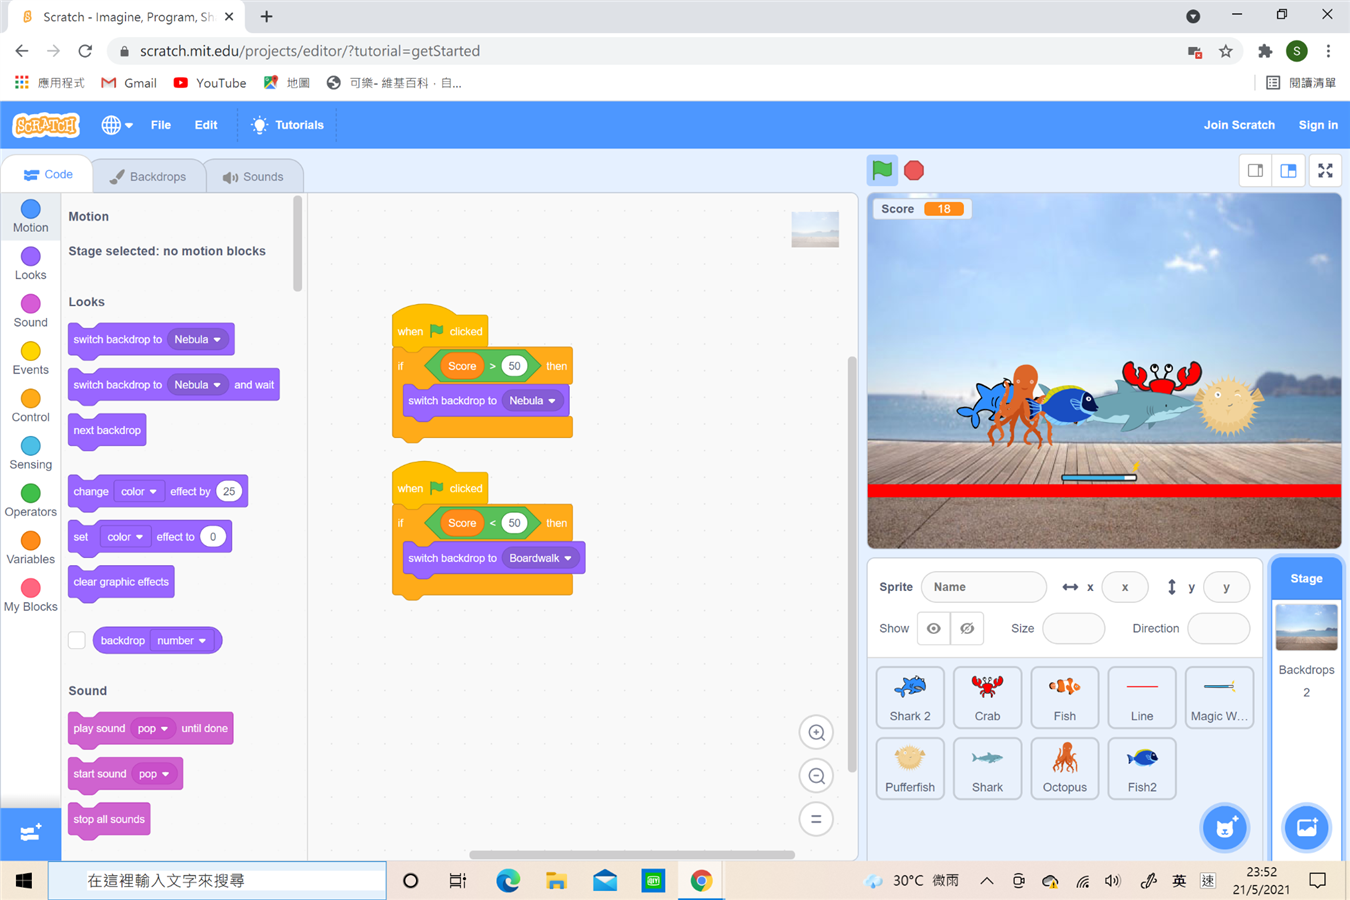The height and width of the screenshot is (900, 1350).
Task: Click the hide sprite crossed-eye icon
Action: (967, 629)
